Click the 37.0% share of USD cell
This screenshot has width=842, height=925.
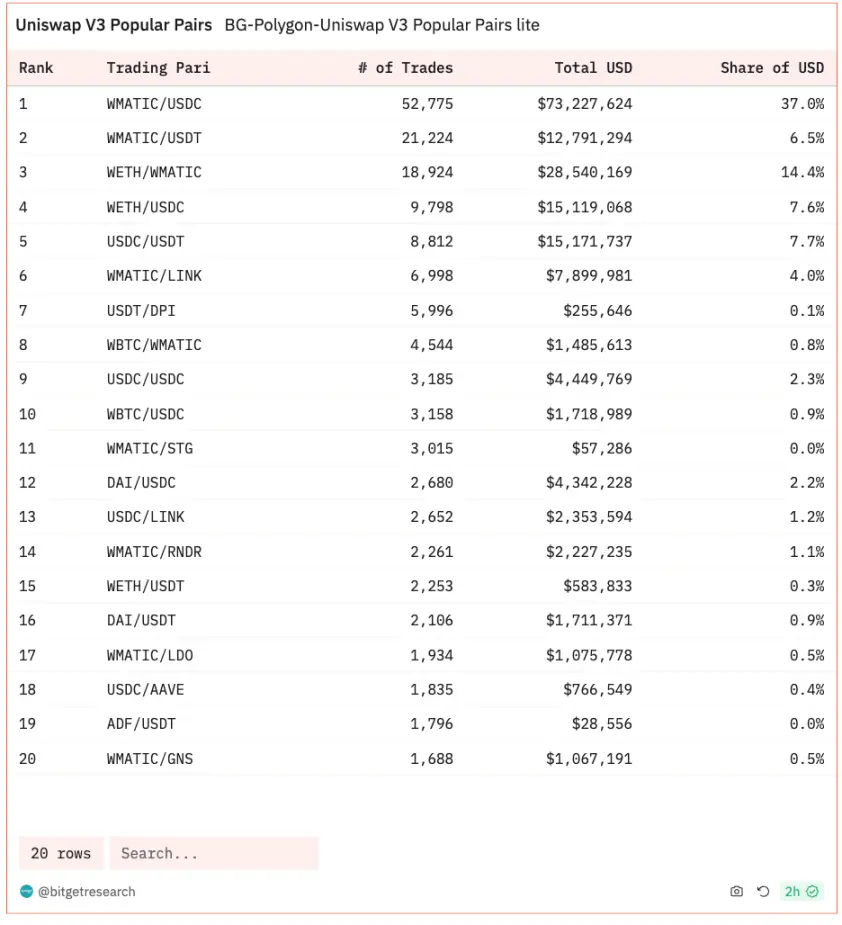802,103
